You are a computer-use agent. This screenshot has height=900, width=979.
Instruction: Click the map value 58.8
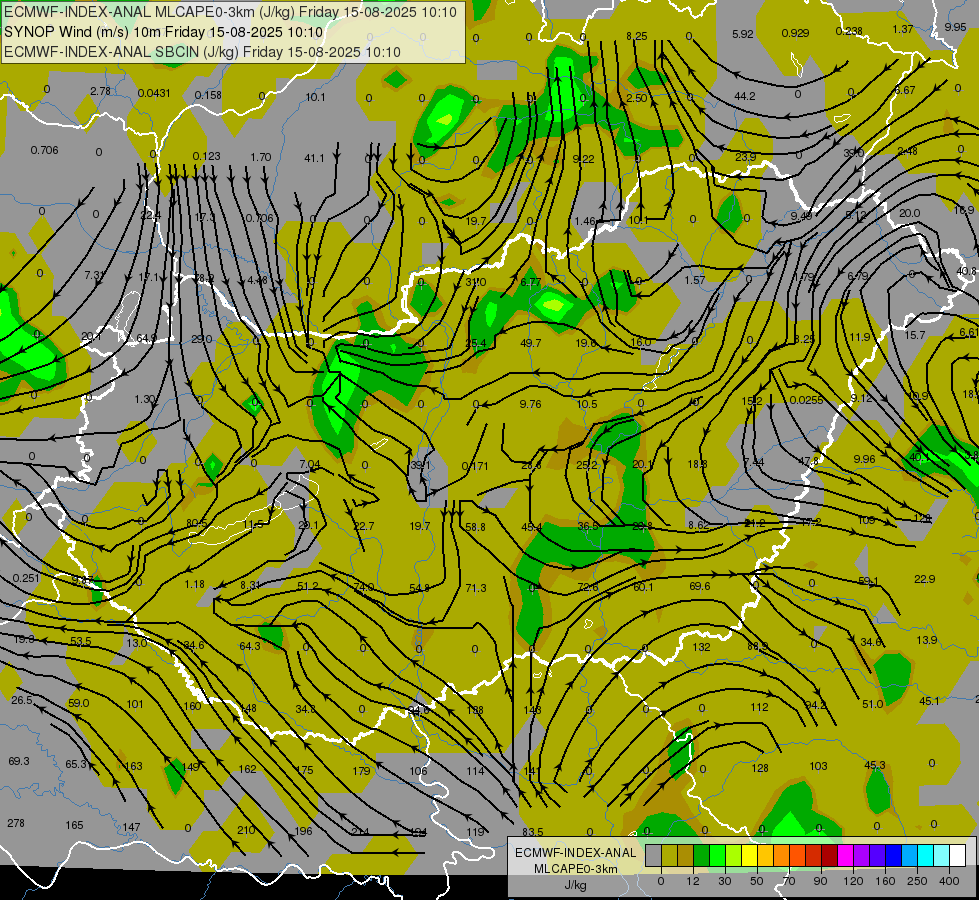[475, 527]
